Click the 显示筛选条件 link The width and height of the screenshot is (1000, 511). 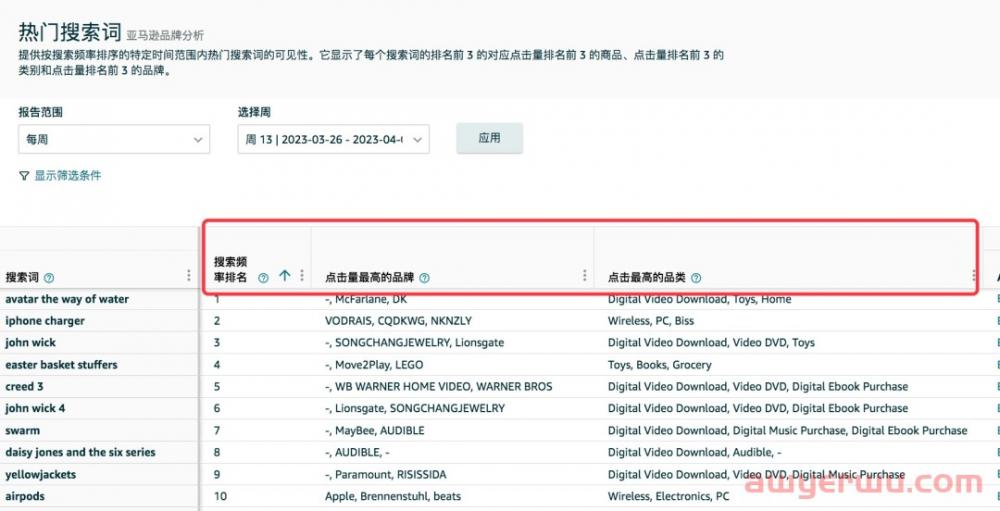pyautogui.click(x=68, y=175)
